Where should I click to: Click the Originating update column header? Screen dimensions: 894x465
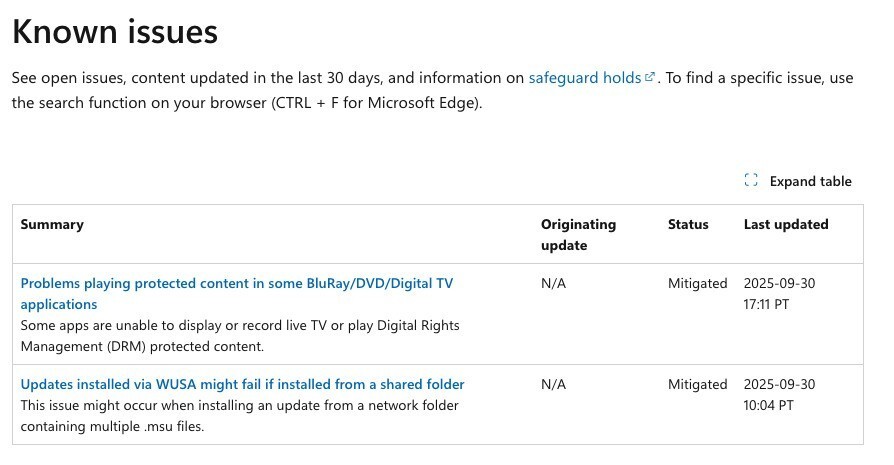(x=578, y=235)
